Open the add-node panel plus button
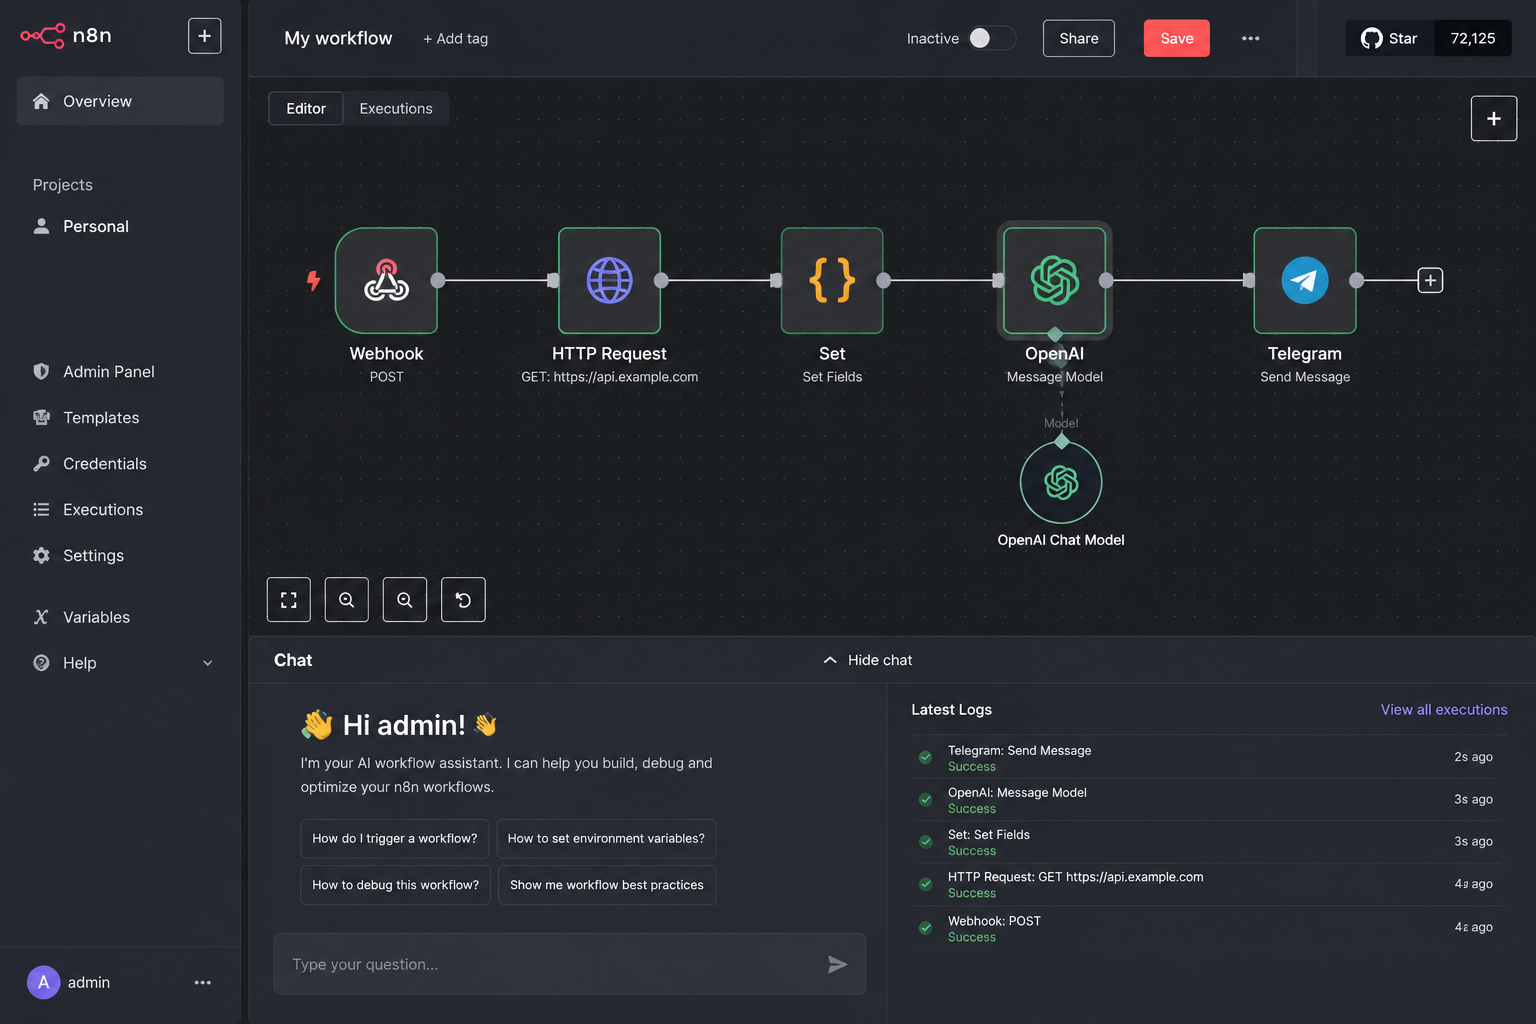This screenshot has height=1024, width=1536. tap(1494, 118)
